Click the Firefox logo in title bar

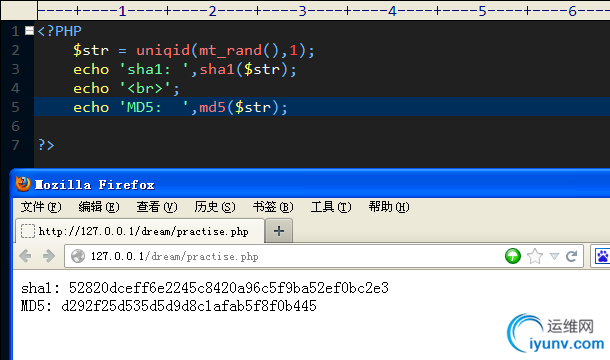pyautogui.click(x=23, y=184)
